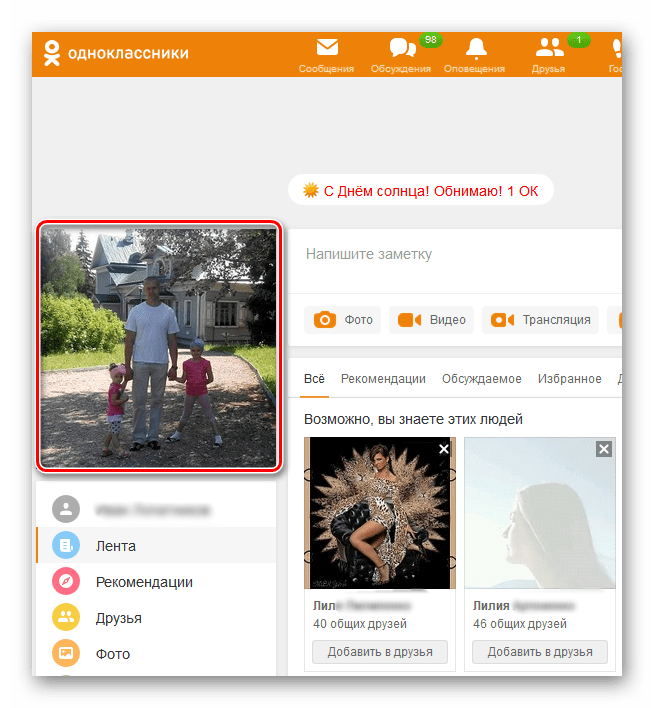Open Друзья people icon in top bar
654x708 pixels.
coord(549,47)
